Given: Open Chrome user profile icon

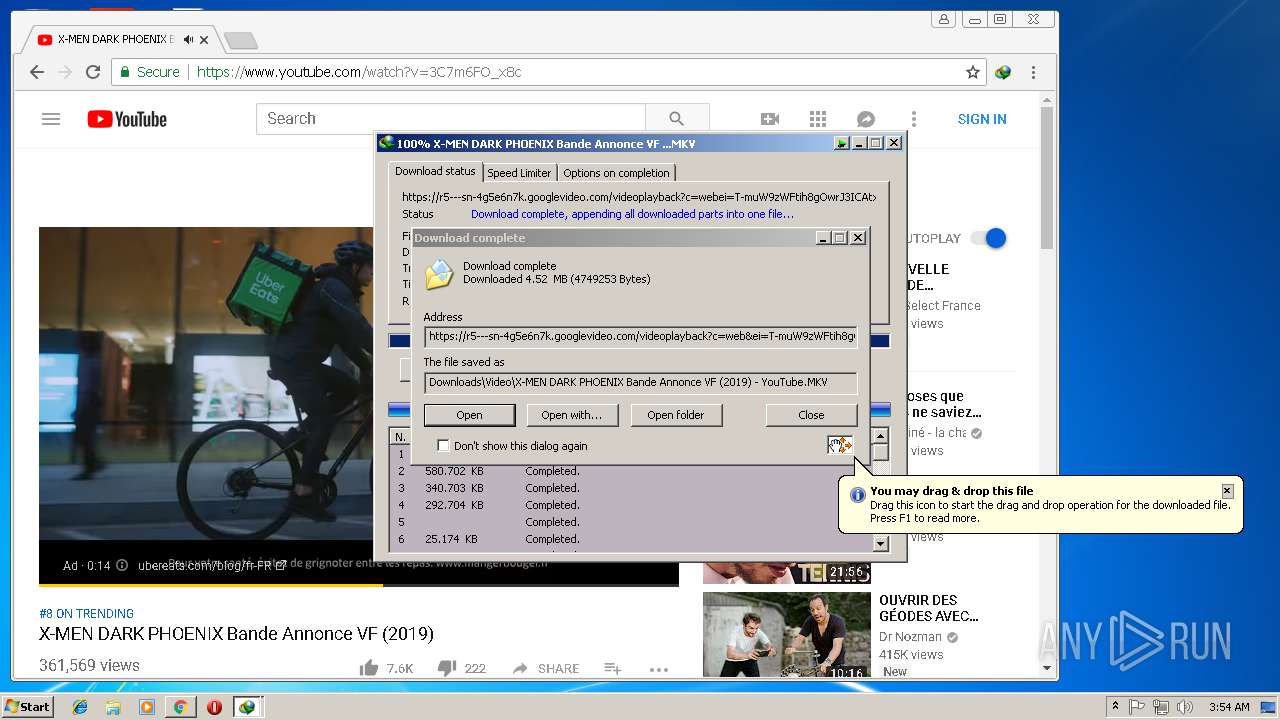Looking at the screenshot, I should click(943, 19).
